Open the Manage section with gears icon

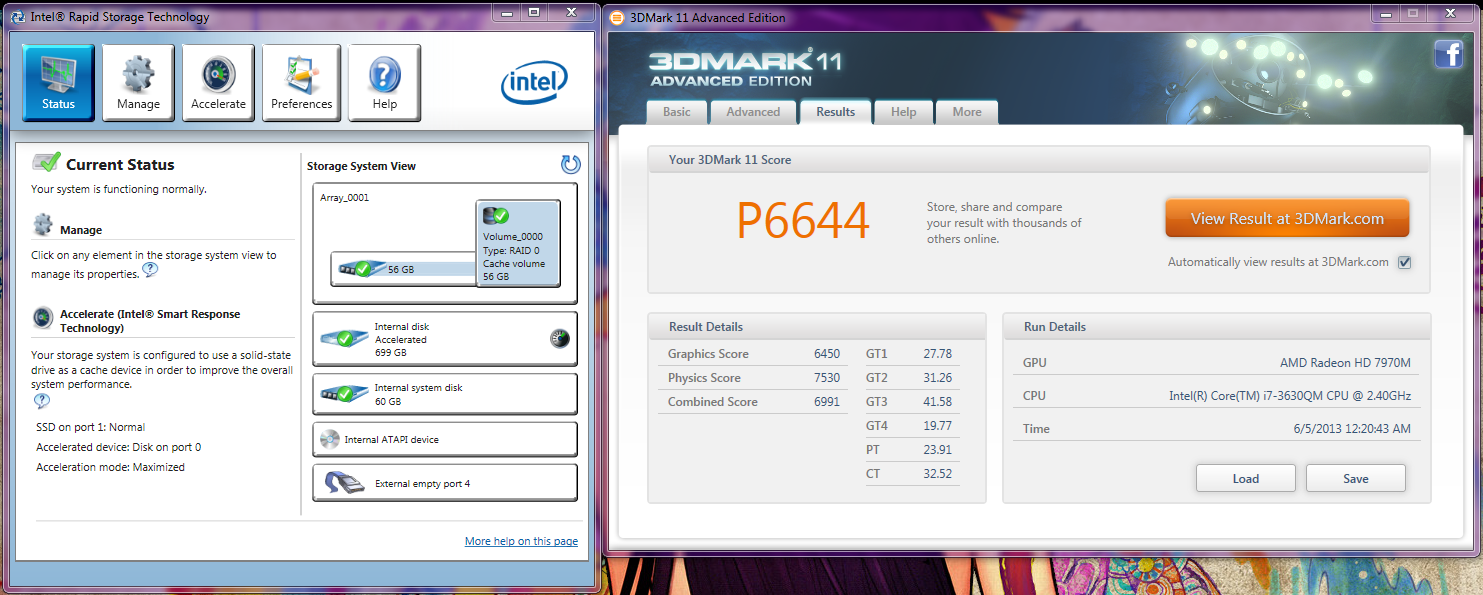tap(138, 83)
